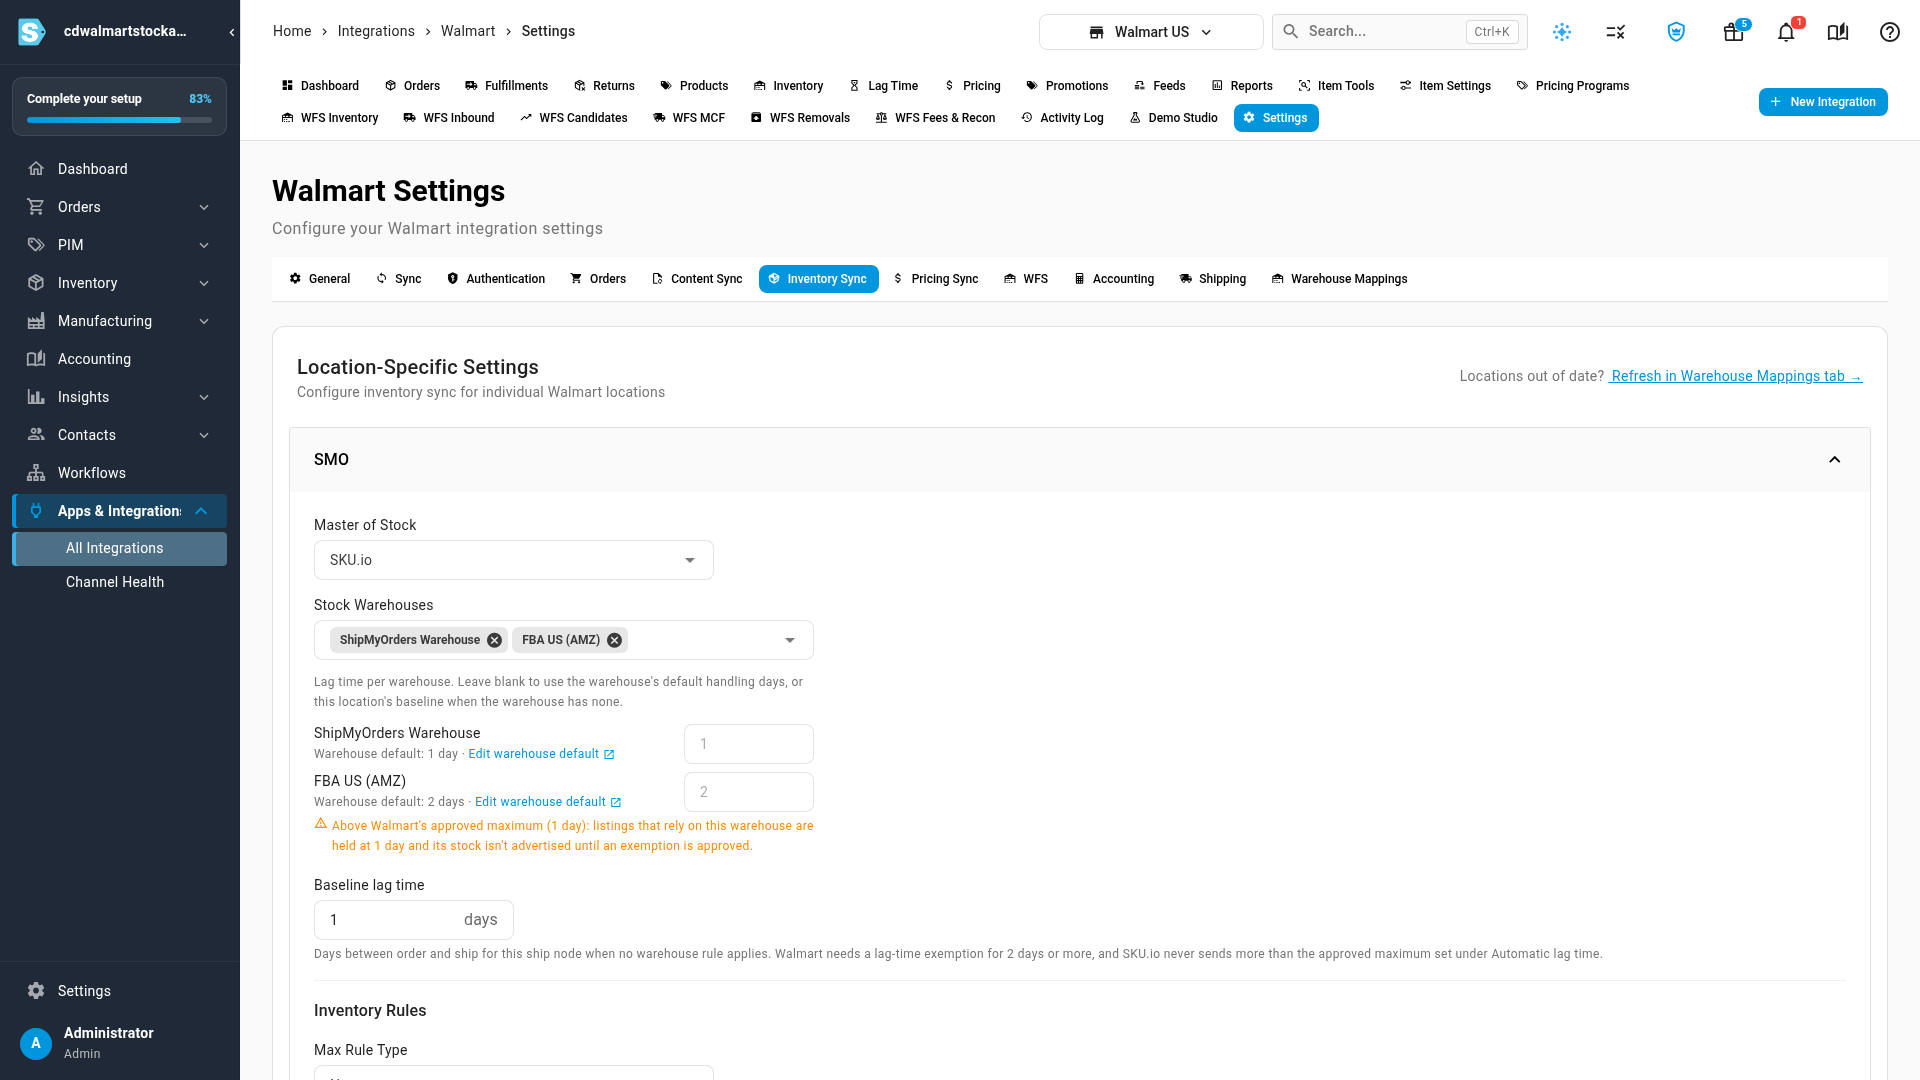Switch to the Warehouse Mappings tab

coord(1339,279)
